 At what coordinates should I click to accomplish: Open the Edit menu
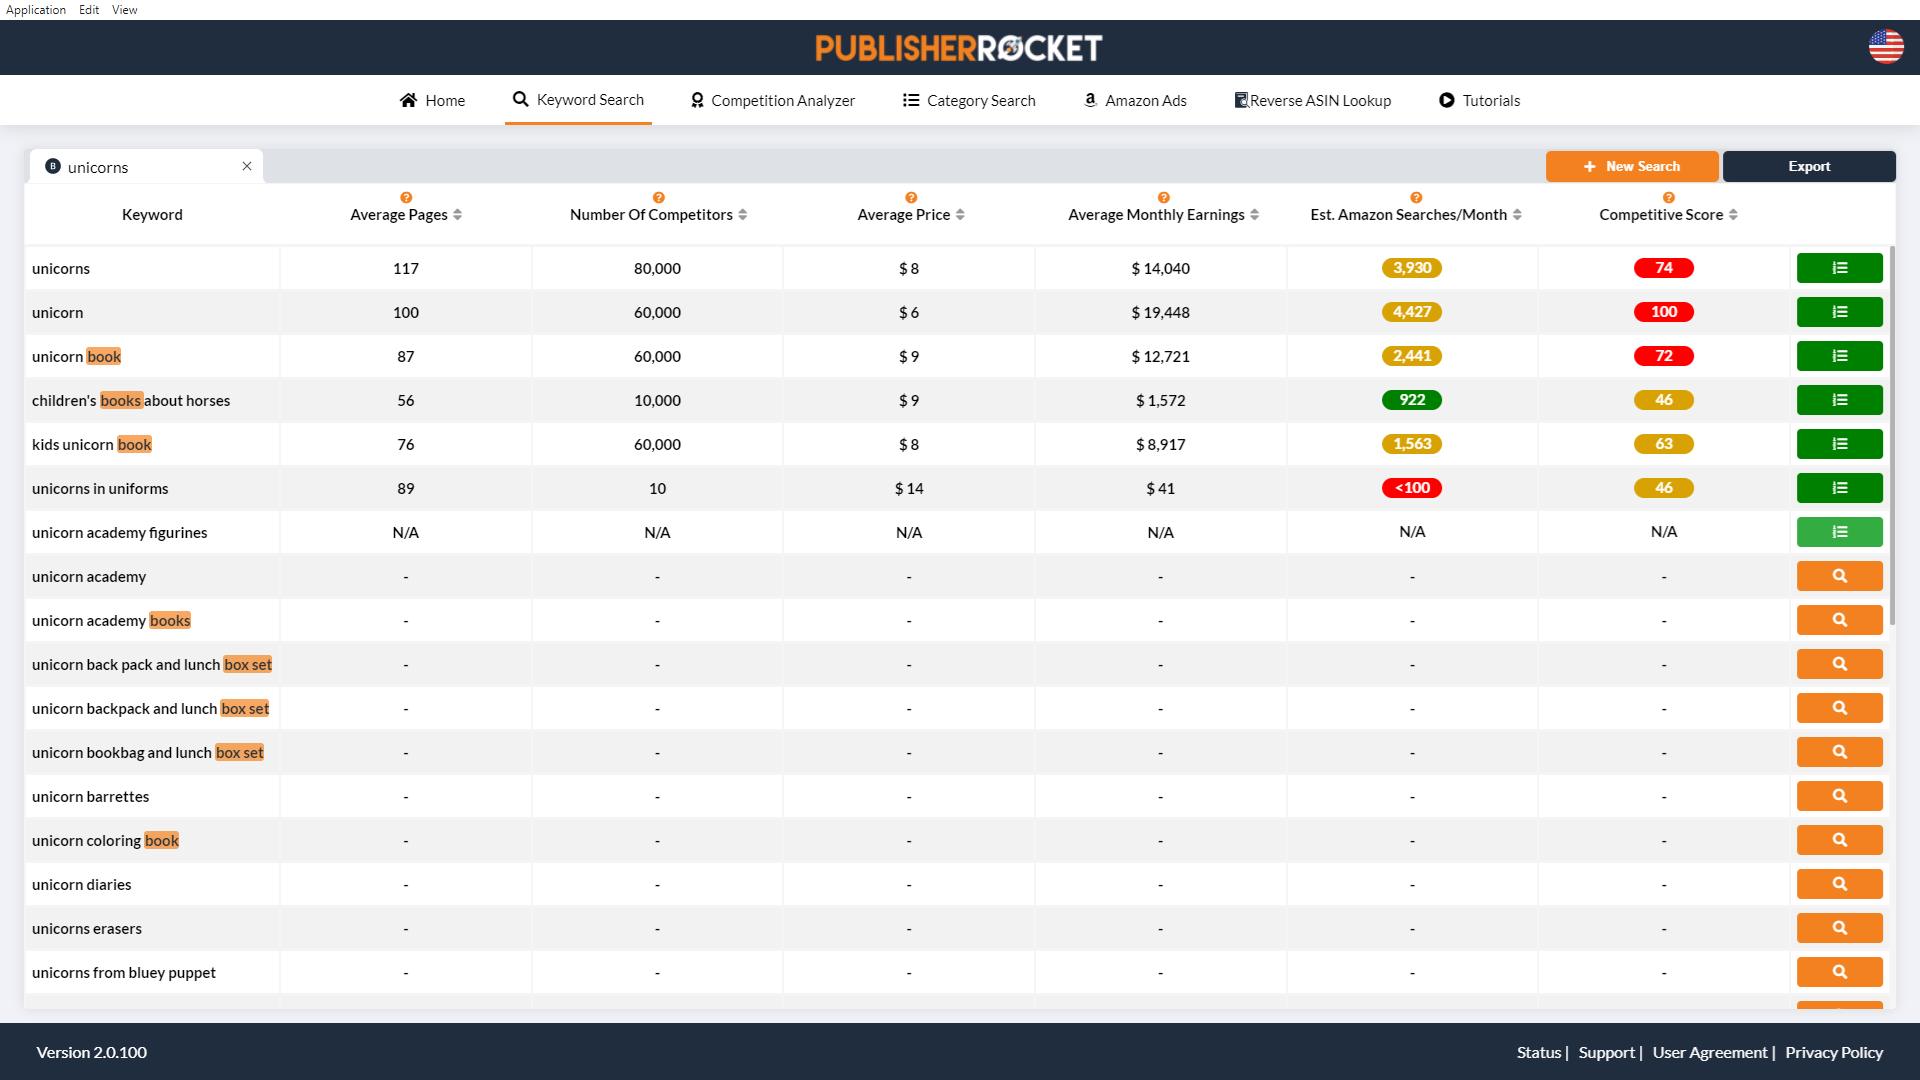click(x=89, y=10)
